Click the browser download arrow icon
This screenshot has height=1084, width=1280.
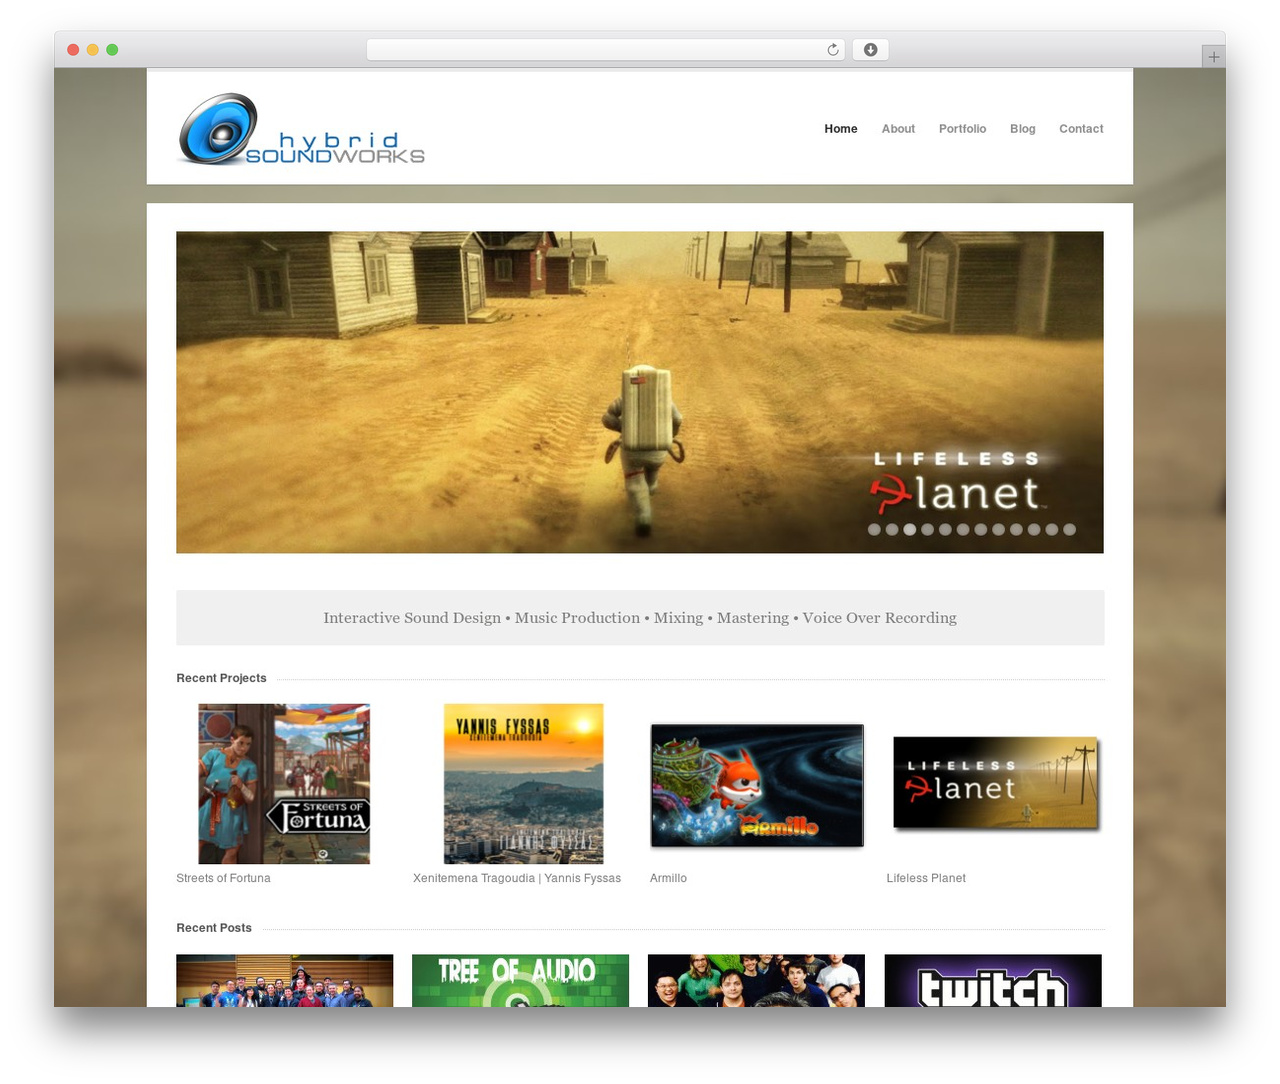pyautogui.click(x=871, y=50)
